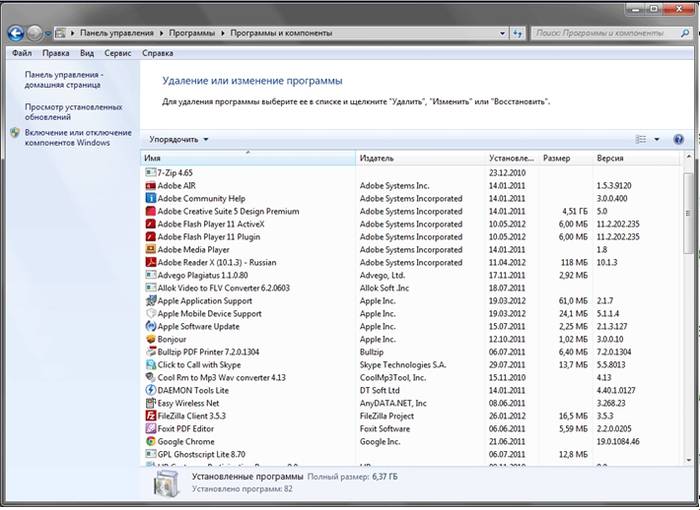Select the Foxit PDF Editor icon
The height and width of the screenshot is (510, 700).
tap(150, 429)
